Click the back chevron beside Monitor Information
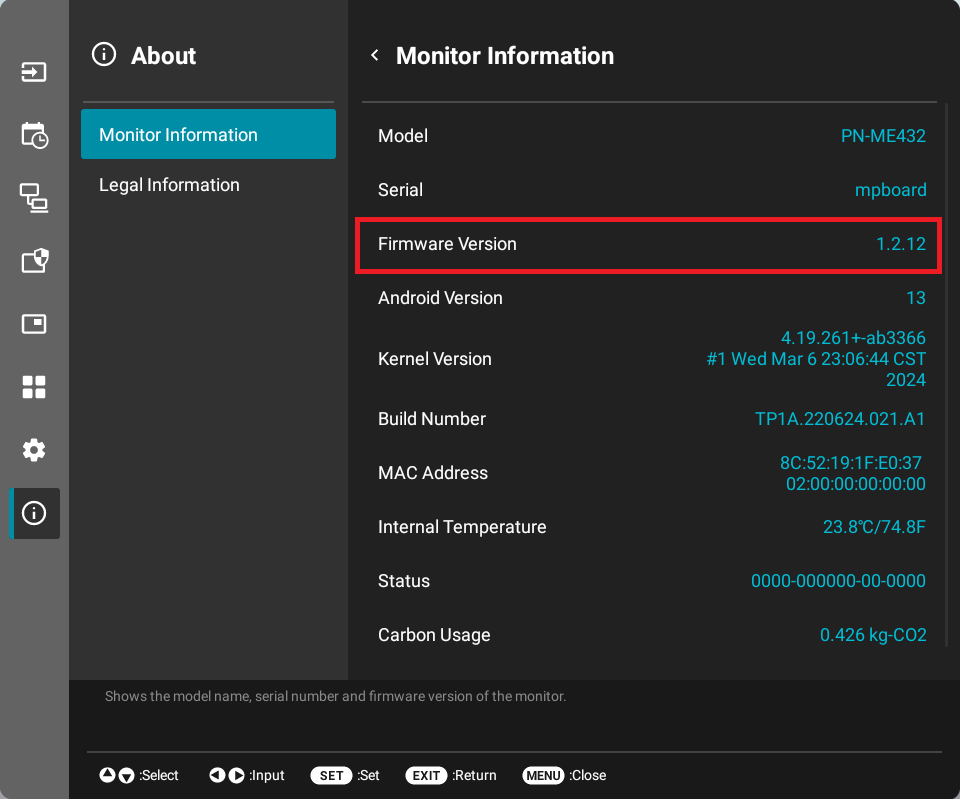This screenshot has height=799, width=960. coord(374,55)
